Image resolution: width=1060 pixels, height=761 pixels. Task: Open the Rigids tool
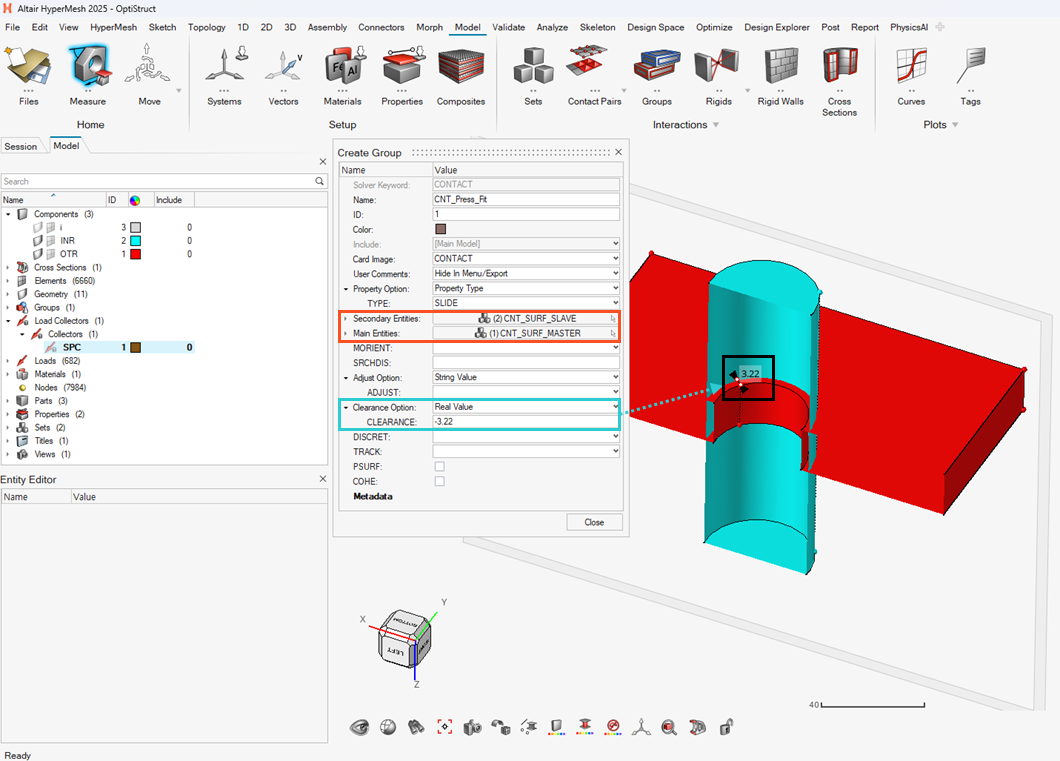click(x=718, y=74)
